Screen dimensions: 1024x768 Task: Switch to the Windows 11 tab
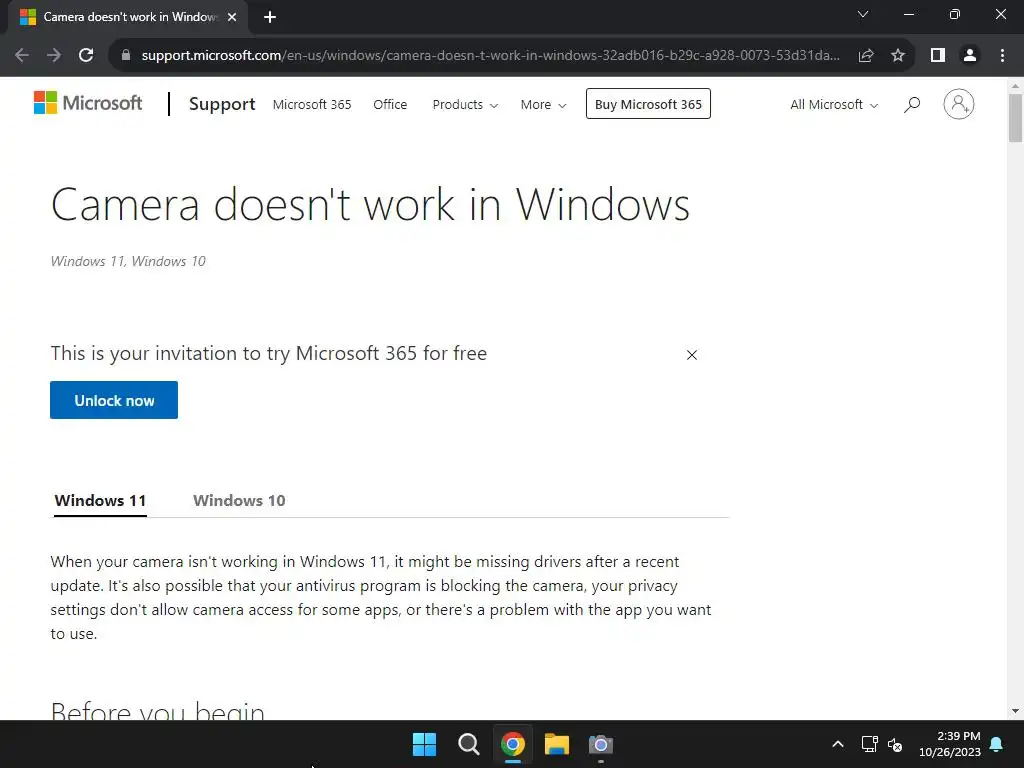100,501
